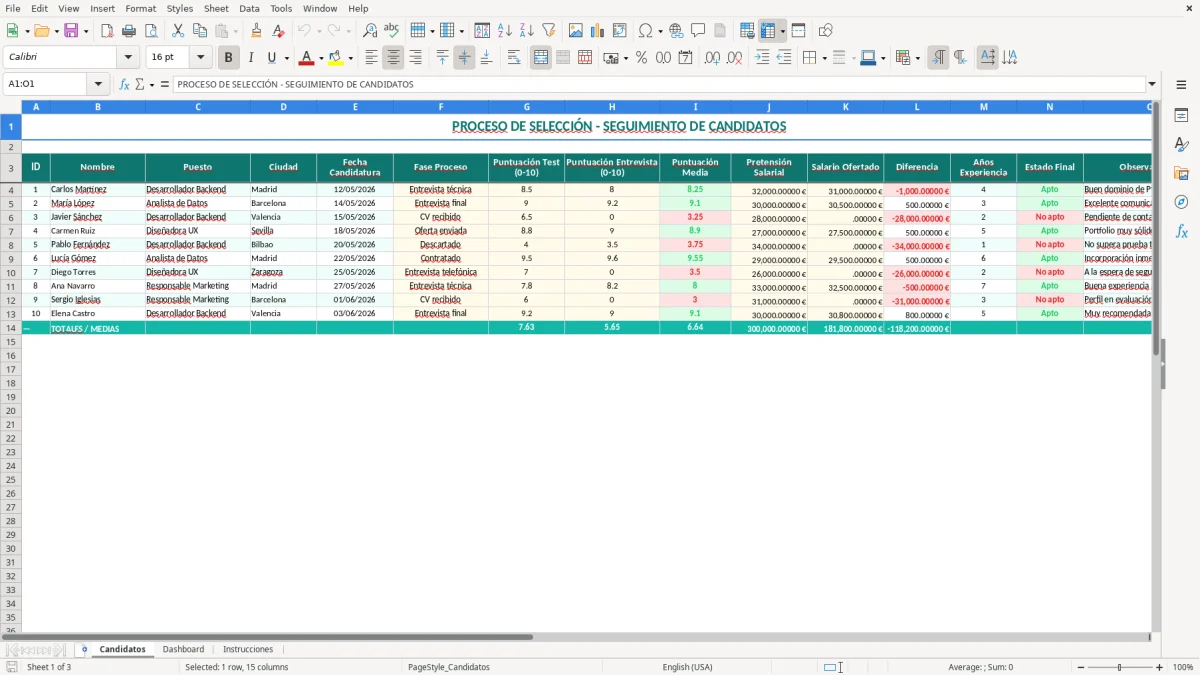
Task: Click the formula input line
Action: pos(659,84)
